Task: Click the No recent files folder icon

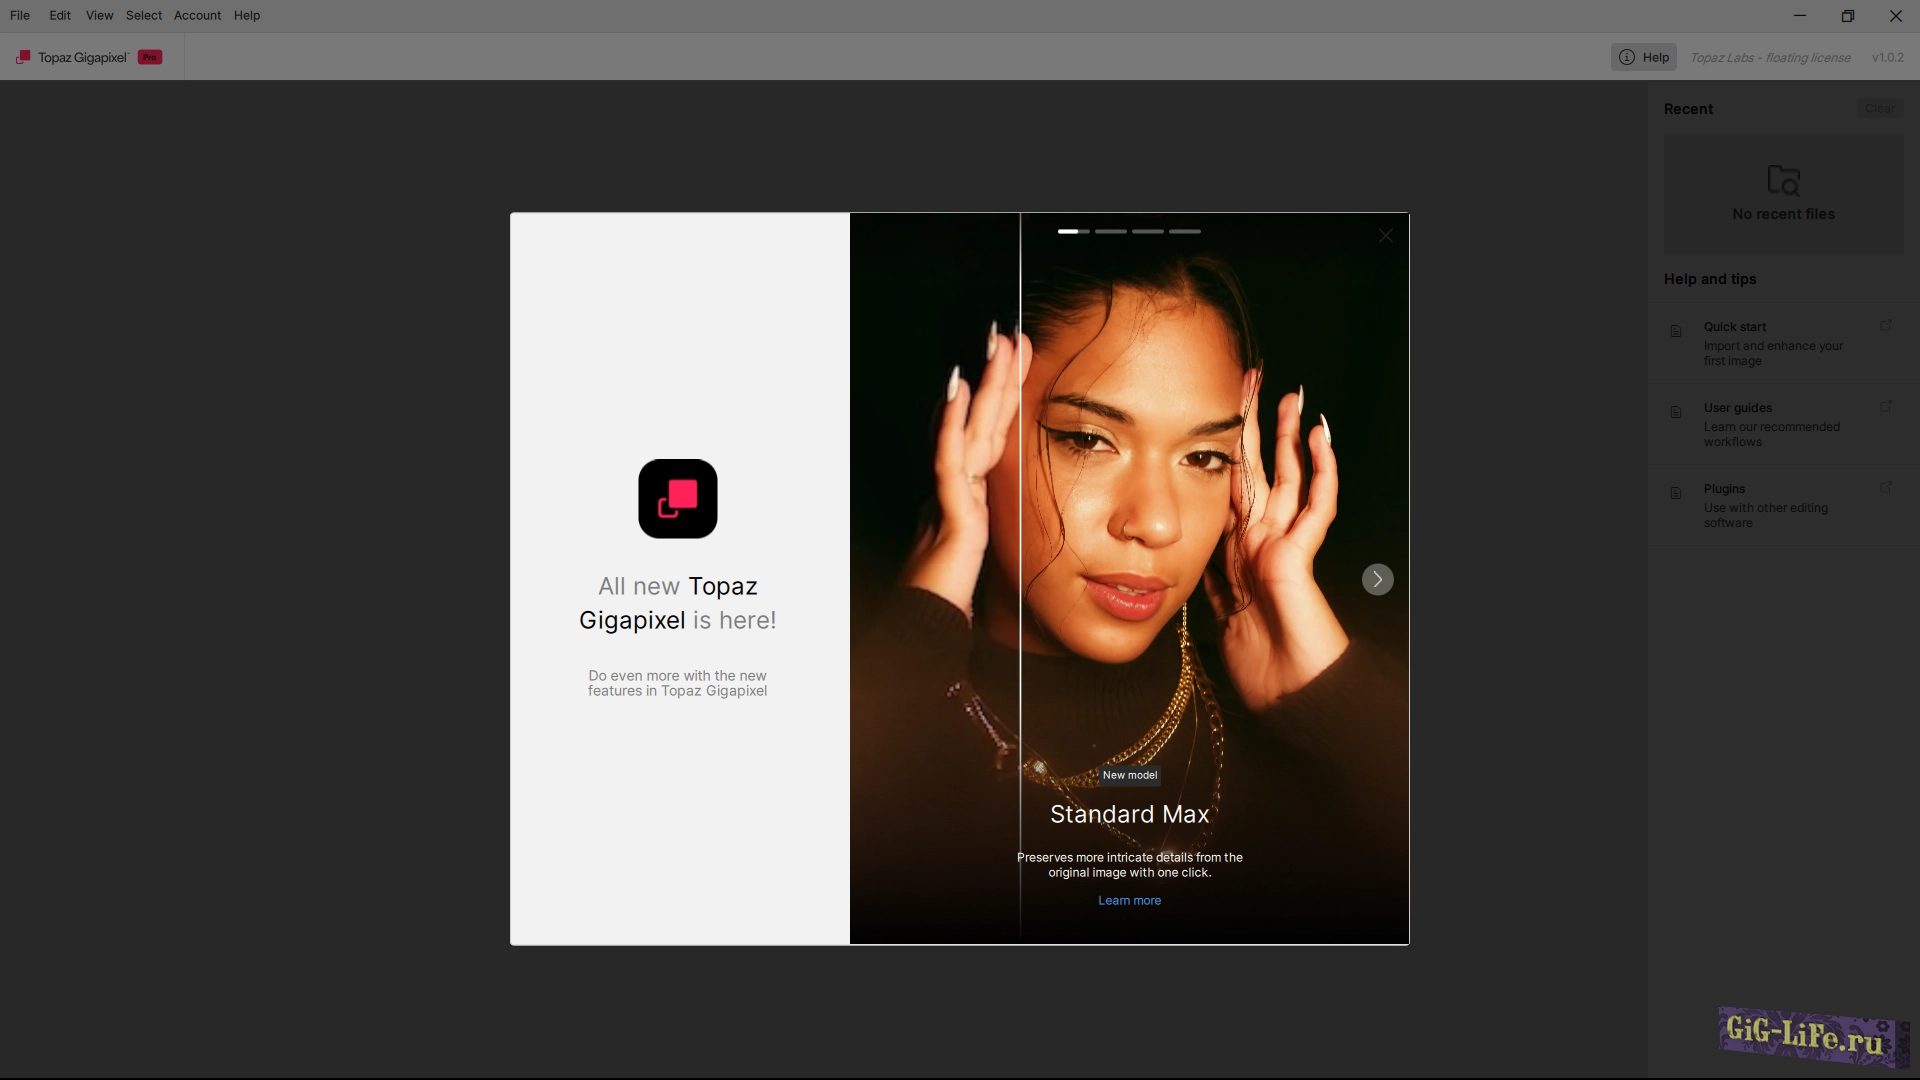Action: [x=1783, y=180]
